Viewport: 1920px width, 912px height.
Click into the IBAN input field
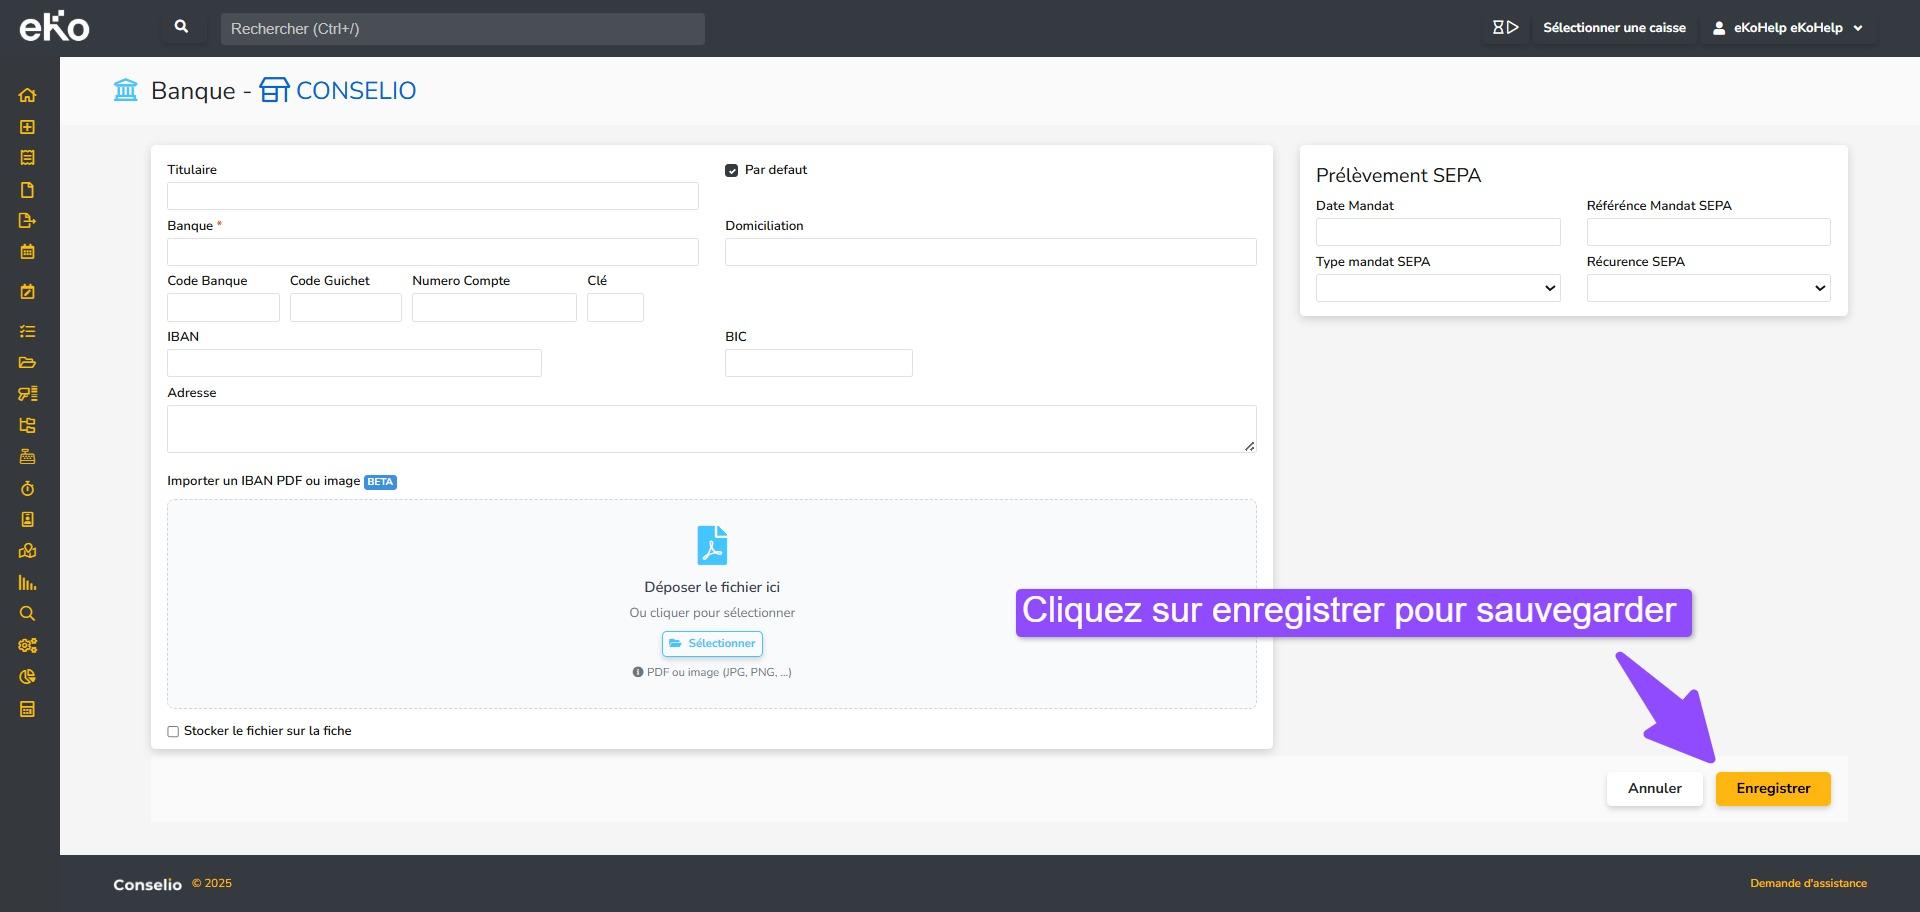(x=354, y=363)
